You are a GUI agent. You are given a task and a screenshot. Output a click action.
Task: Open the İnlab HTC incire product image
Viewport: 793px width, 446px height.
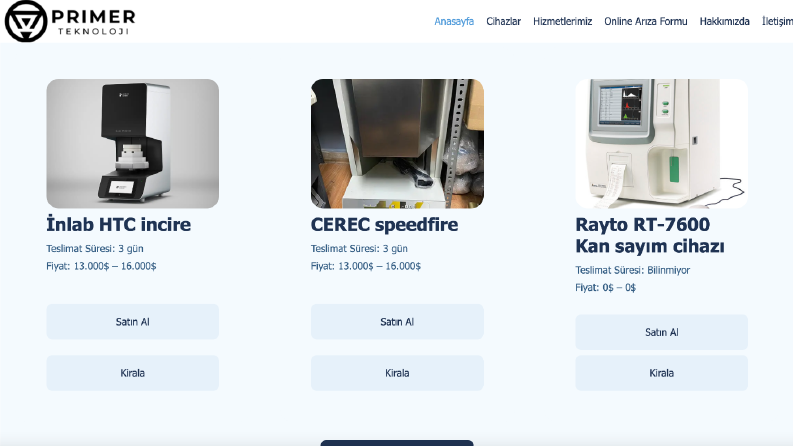tap(133, 144)
